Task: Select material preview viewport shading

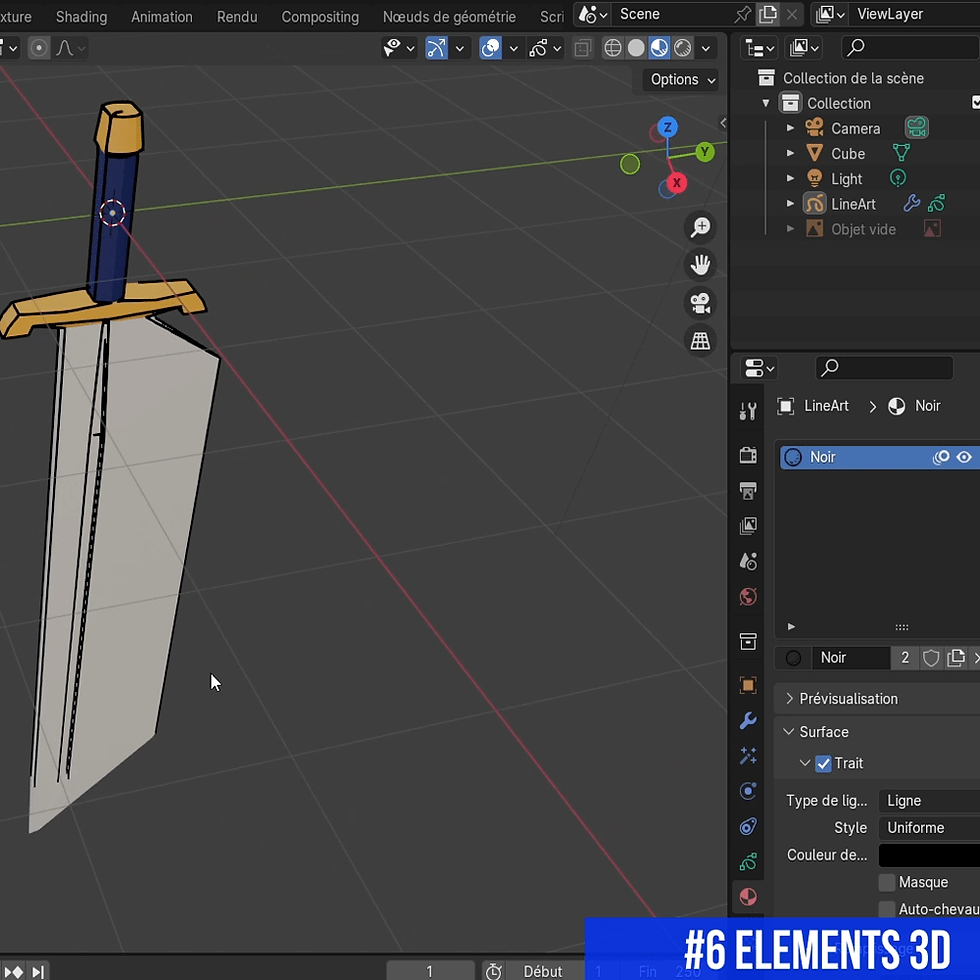Action: 659,48
